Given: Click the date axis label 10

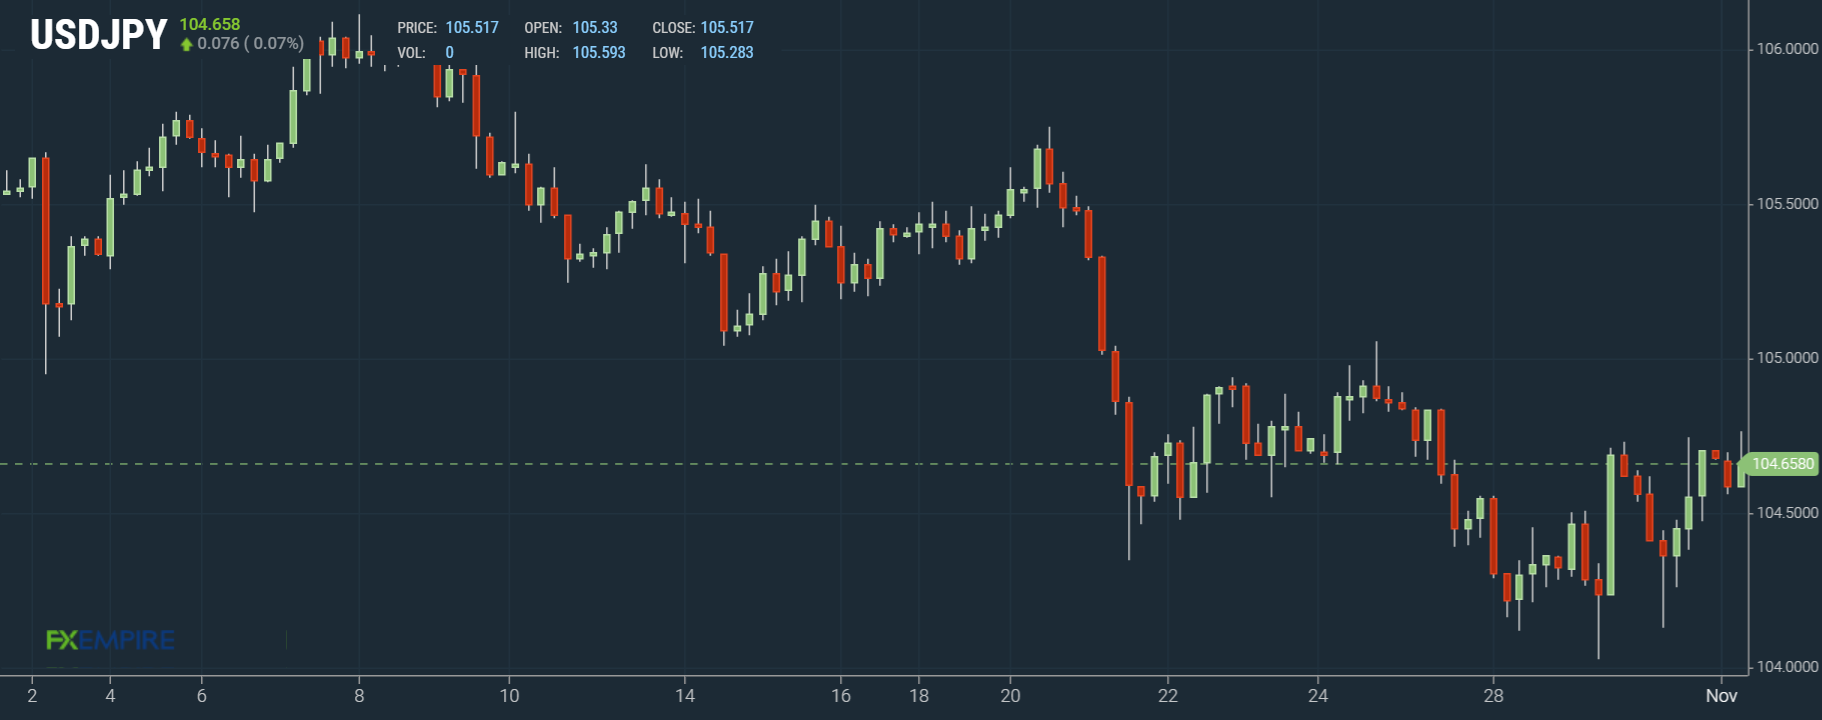Looking at the screenshot, I should [x=509, y=696].
